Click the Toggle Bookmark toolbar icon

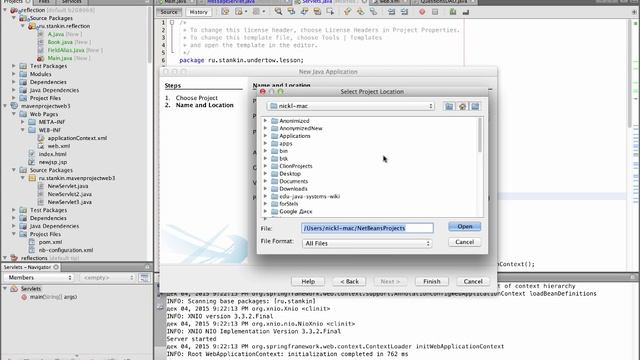(373, 12)
